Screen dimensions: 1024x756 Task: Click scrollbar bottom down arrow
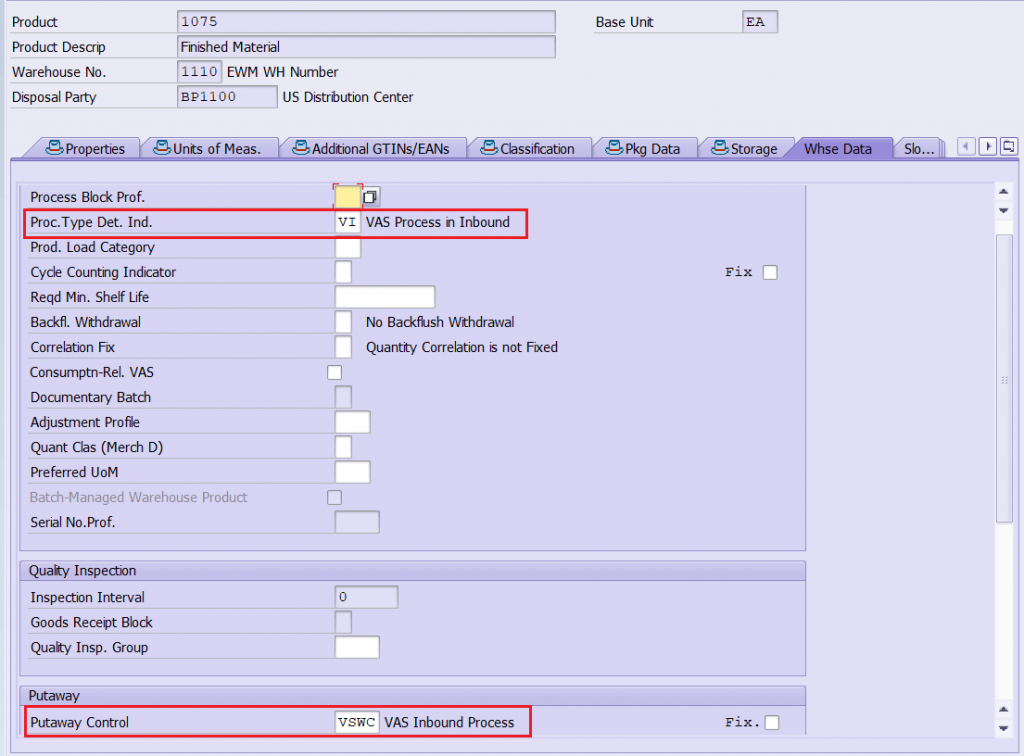pos(1004,728)
